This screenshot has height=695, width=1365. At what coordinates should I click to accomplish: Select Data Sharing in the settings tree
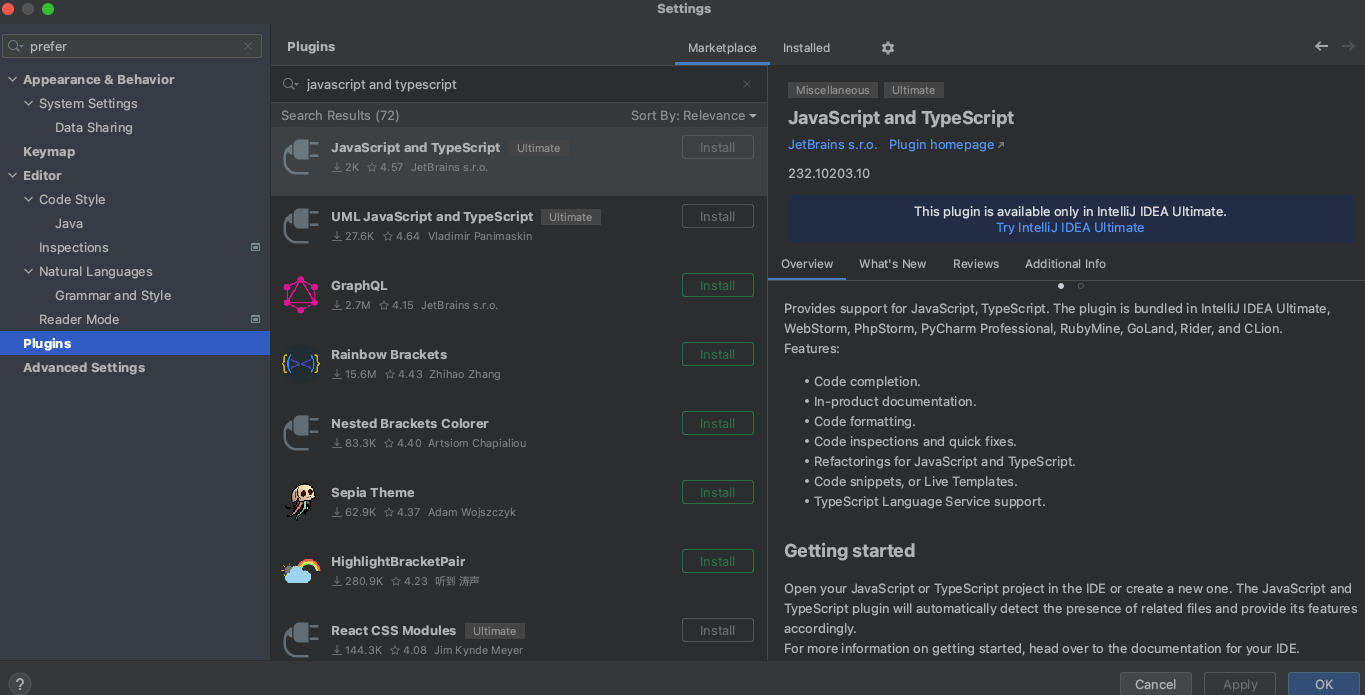94,127
